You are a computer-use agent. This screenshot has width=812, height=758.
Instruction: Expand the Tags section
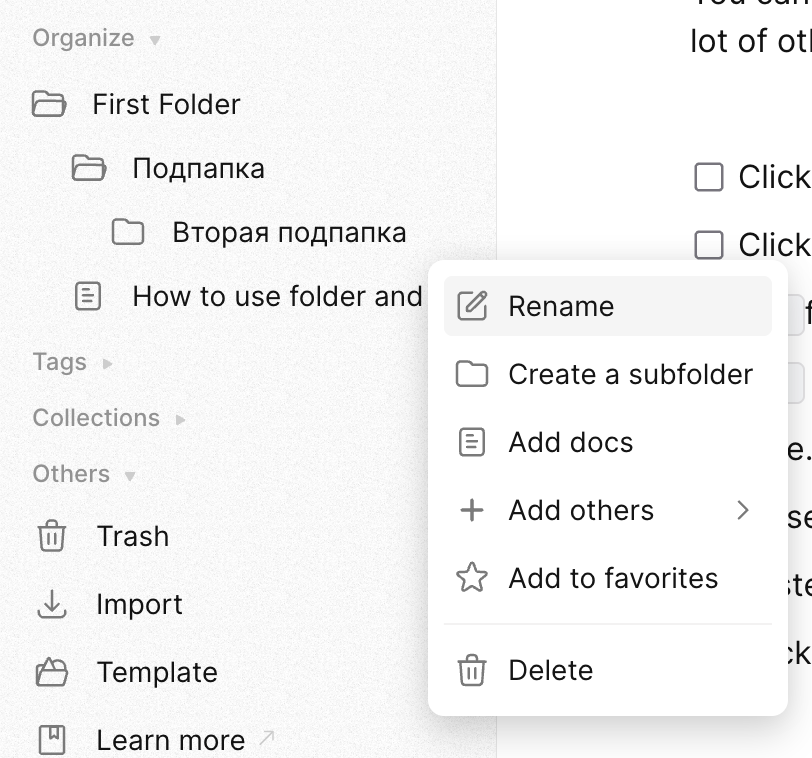[108, 363]
